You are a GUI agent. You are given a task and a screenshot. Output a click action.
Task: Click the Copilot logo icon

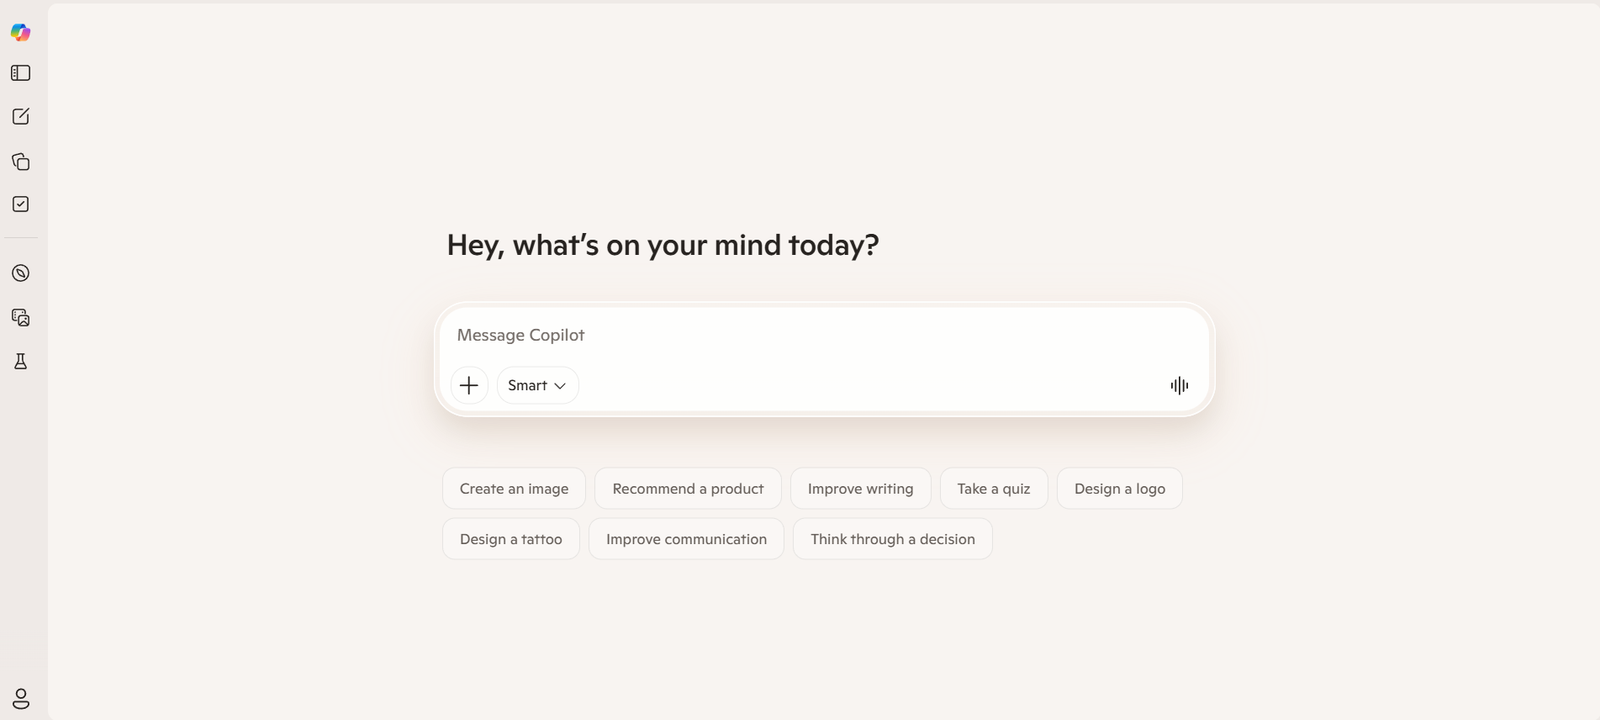point(20,32)
